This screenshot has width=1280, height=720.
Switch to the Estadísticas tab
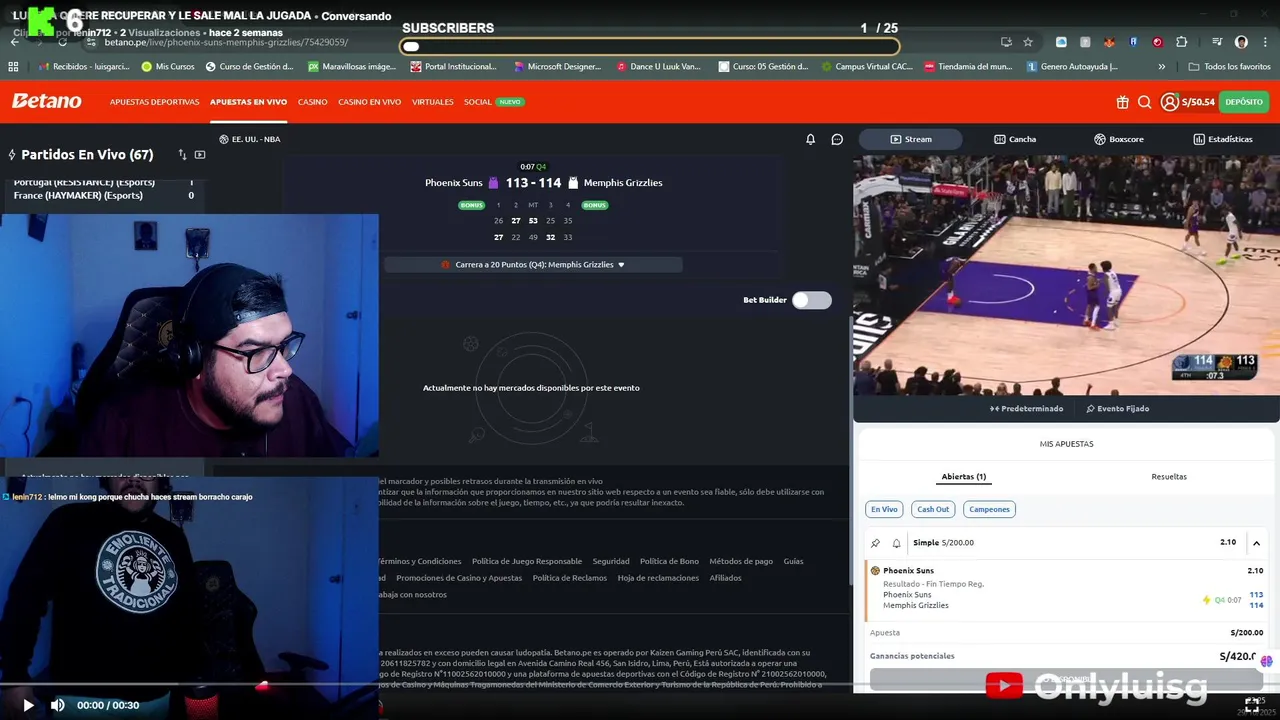tap(1223, 139)
